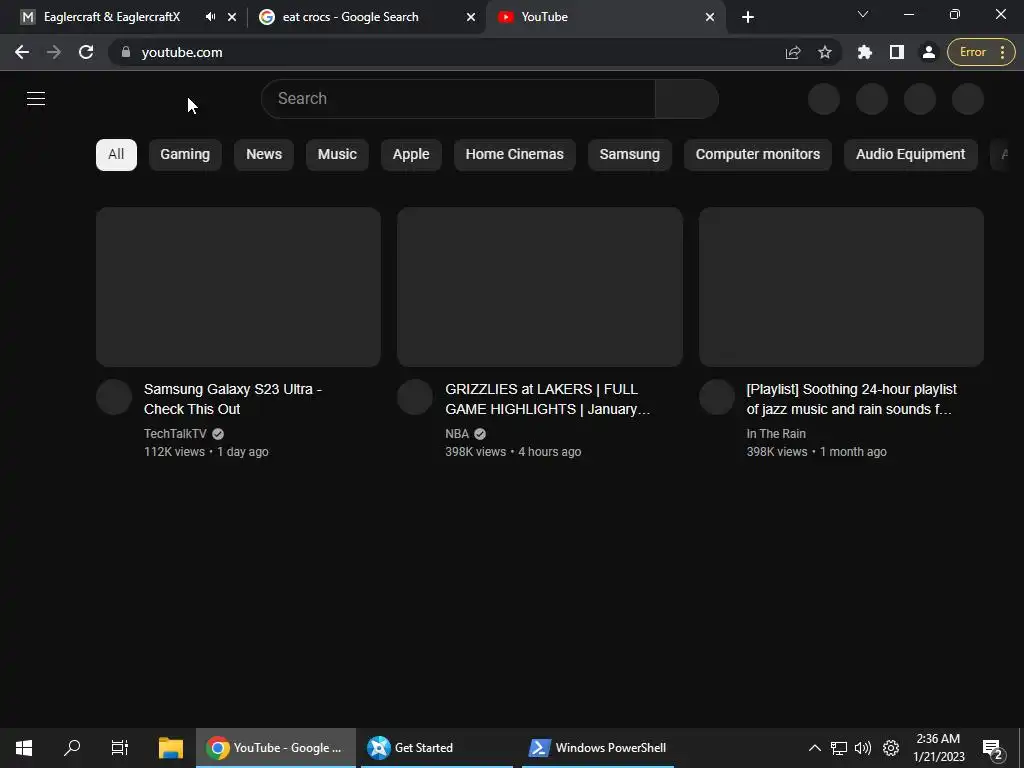Screen dimensions: 1024x768
Task: Click the TechTalkTV channel avatar
Action: pyautogui.click(x=114, y=397)
